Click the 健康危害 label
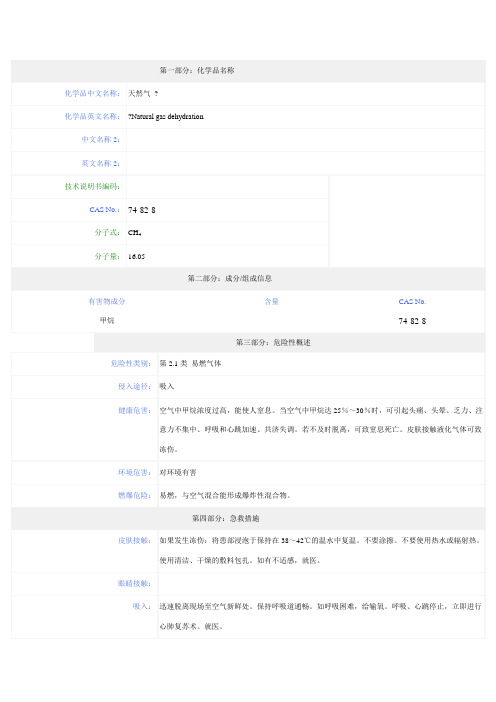 pos(135,410)
